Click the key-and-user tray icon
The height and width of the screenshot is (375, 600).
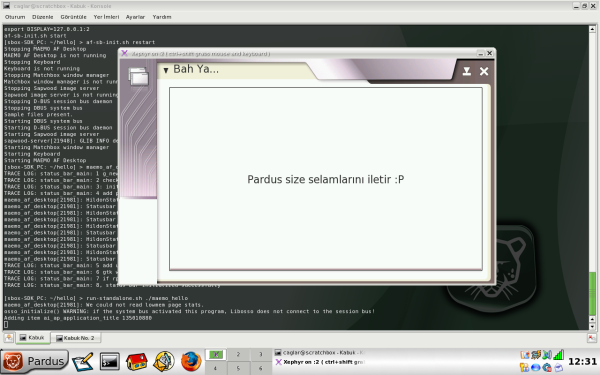click(x=524, y=368)
